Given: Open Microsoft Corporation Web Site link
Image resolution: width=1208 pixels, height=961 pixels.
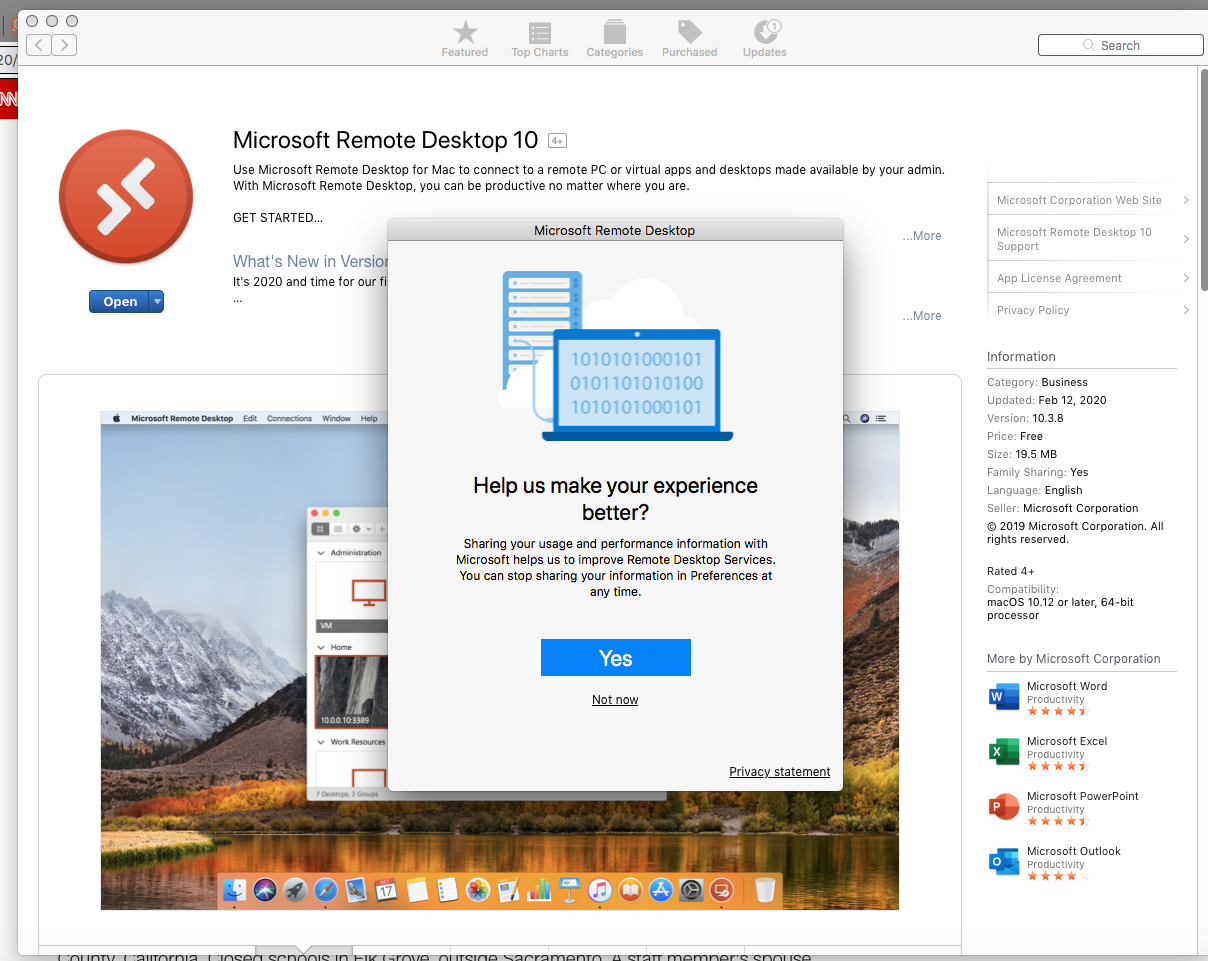Looking at the screenshot, I should click(1080, 200).
